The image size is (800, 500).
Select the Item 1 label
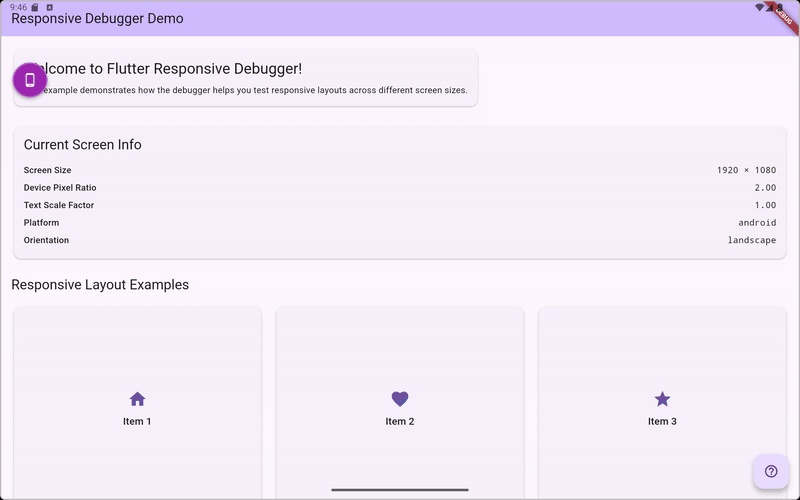[x=137, y=421]
